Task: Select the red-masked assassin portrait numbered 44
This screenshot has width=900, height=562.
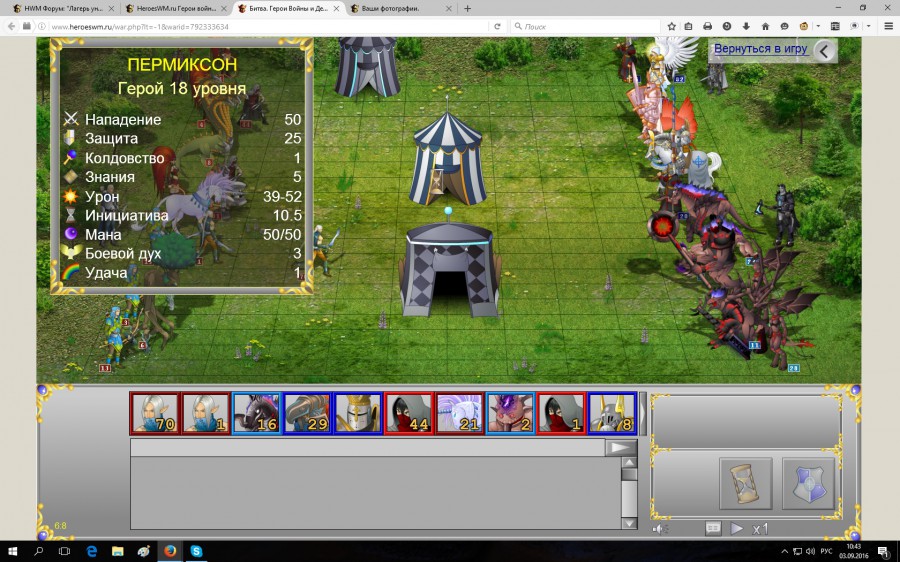Action: coord(409,413)
